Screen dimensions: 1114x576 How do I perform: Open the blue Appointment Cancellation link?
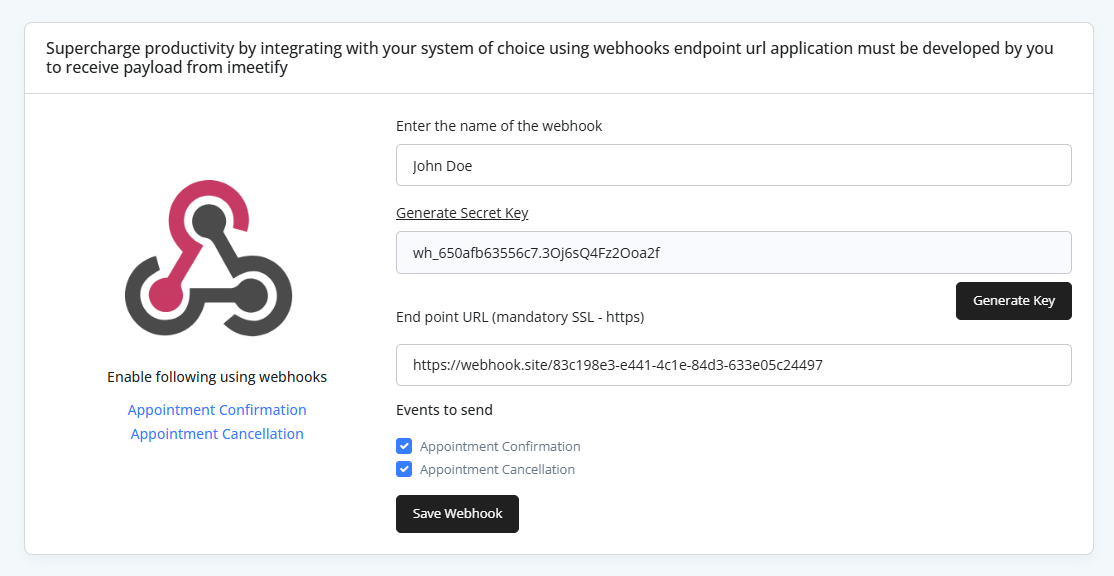pyautogui.click(x=217, y=434)
